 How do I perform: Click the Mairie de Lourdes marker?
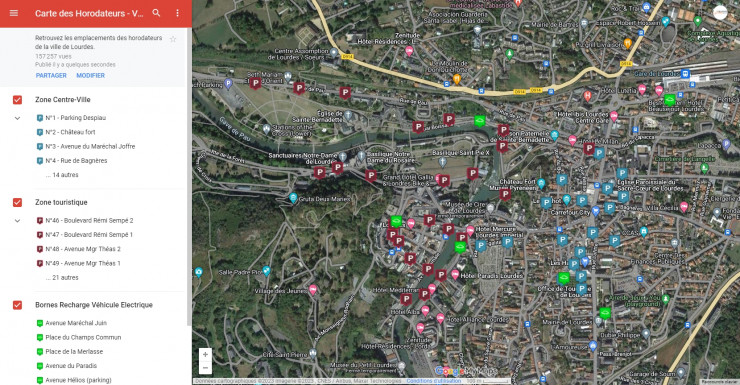point(598,321)
